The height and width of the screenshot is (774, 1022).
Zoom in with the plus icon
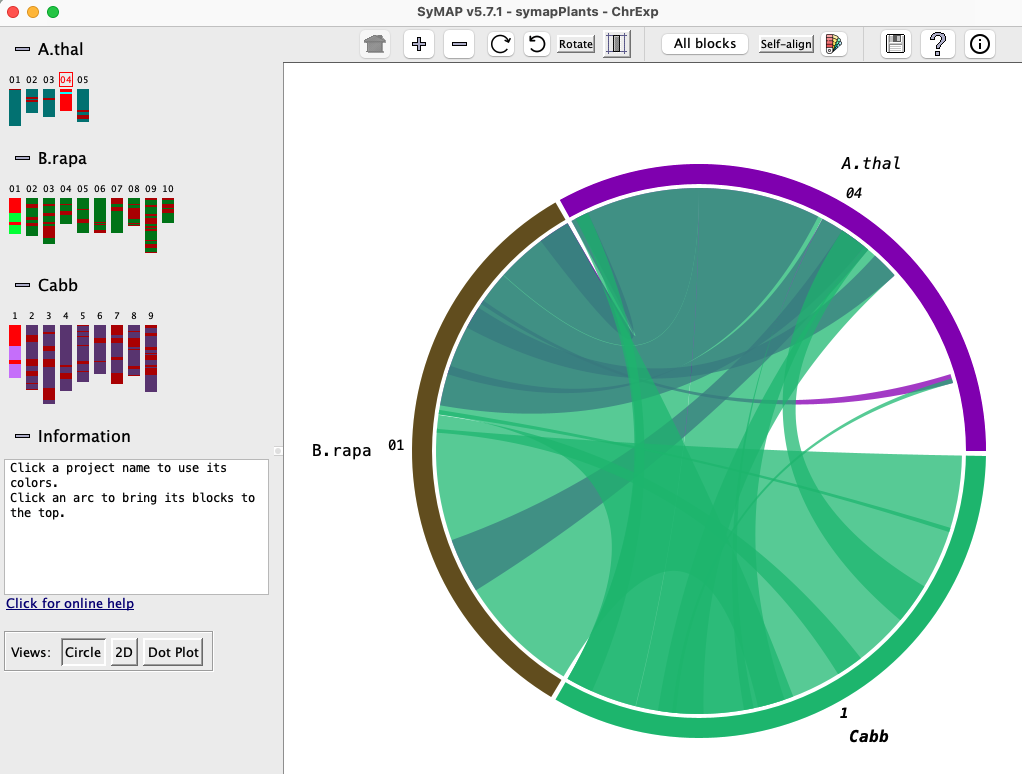tap(419, 44)
